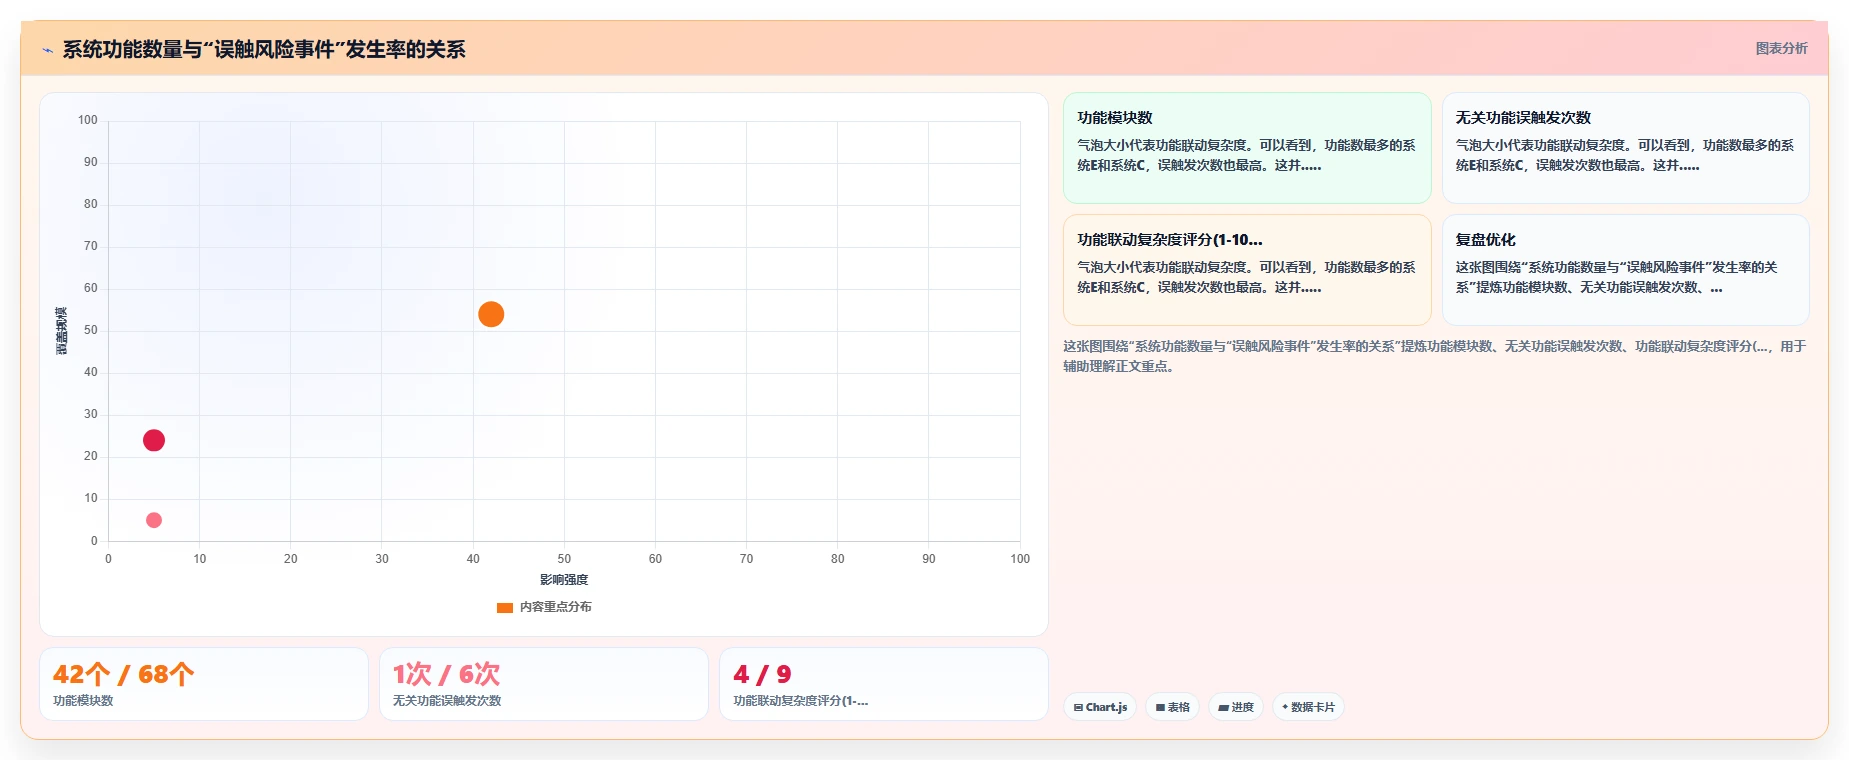Click the 无关功能误触发次数 label under 1次 / 6次
This screenshot has width=1849, height=760.
click(447, 701)
